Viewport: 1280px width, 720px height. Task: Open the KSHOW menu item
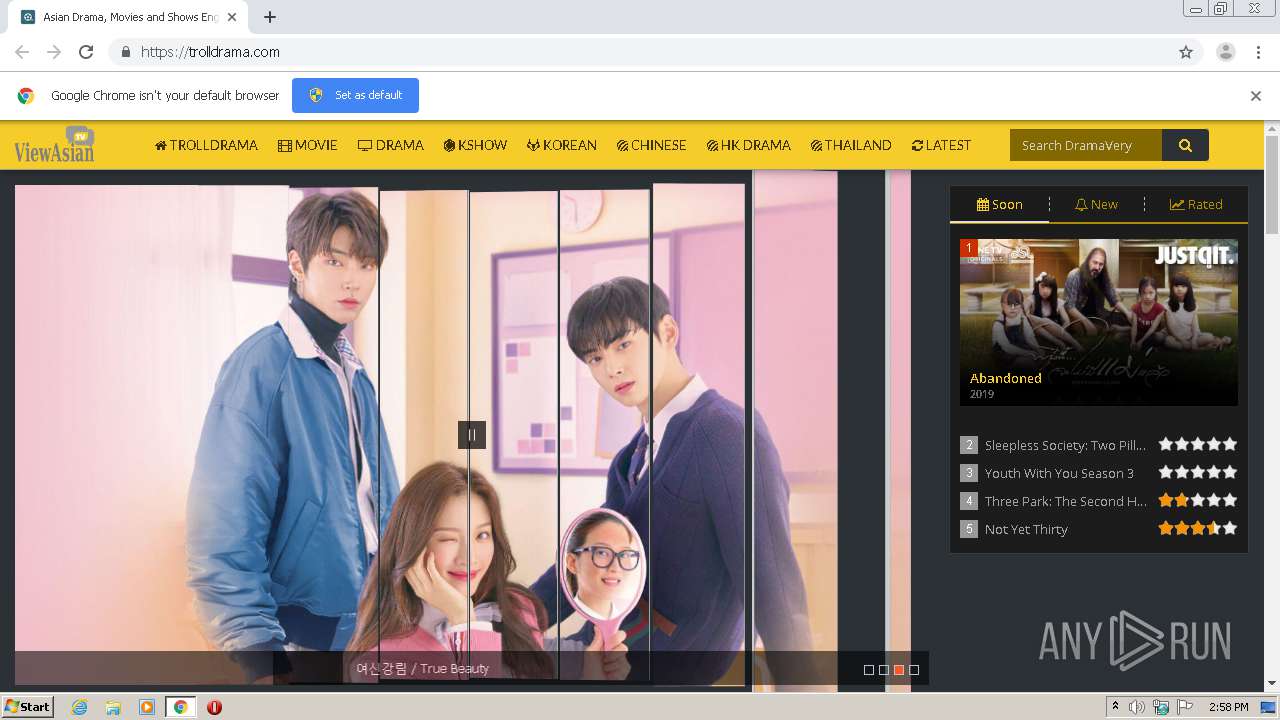point(475,146)
